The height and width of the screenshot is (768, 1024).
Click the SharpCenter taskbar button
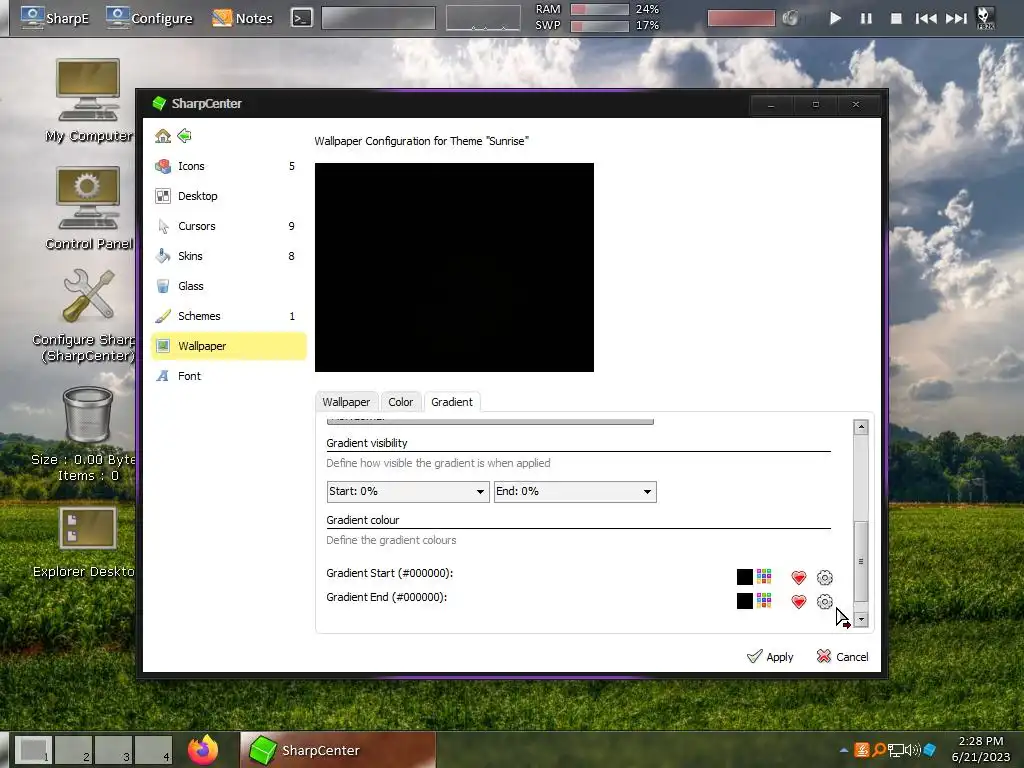coord(338,750)
